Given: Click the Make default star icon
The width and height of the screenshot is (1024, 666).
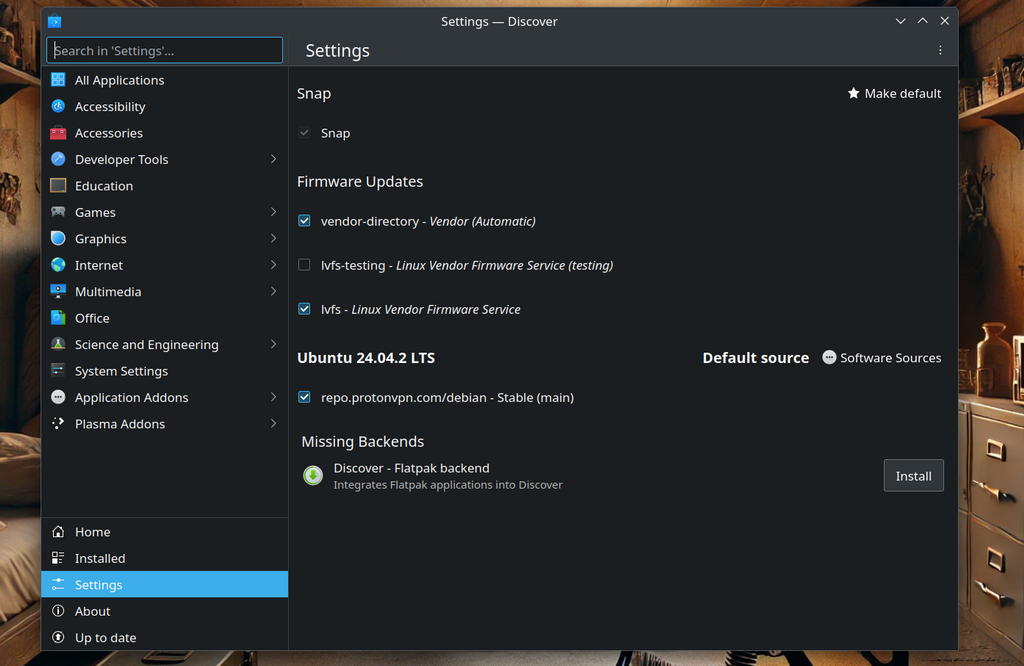Looking at the screenshot, I should [x=854, y=93].
